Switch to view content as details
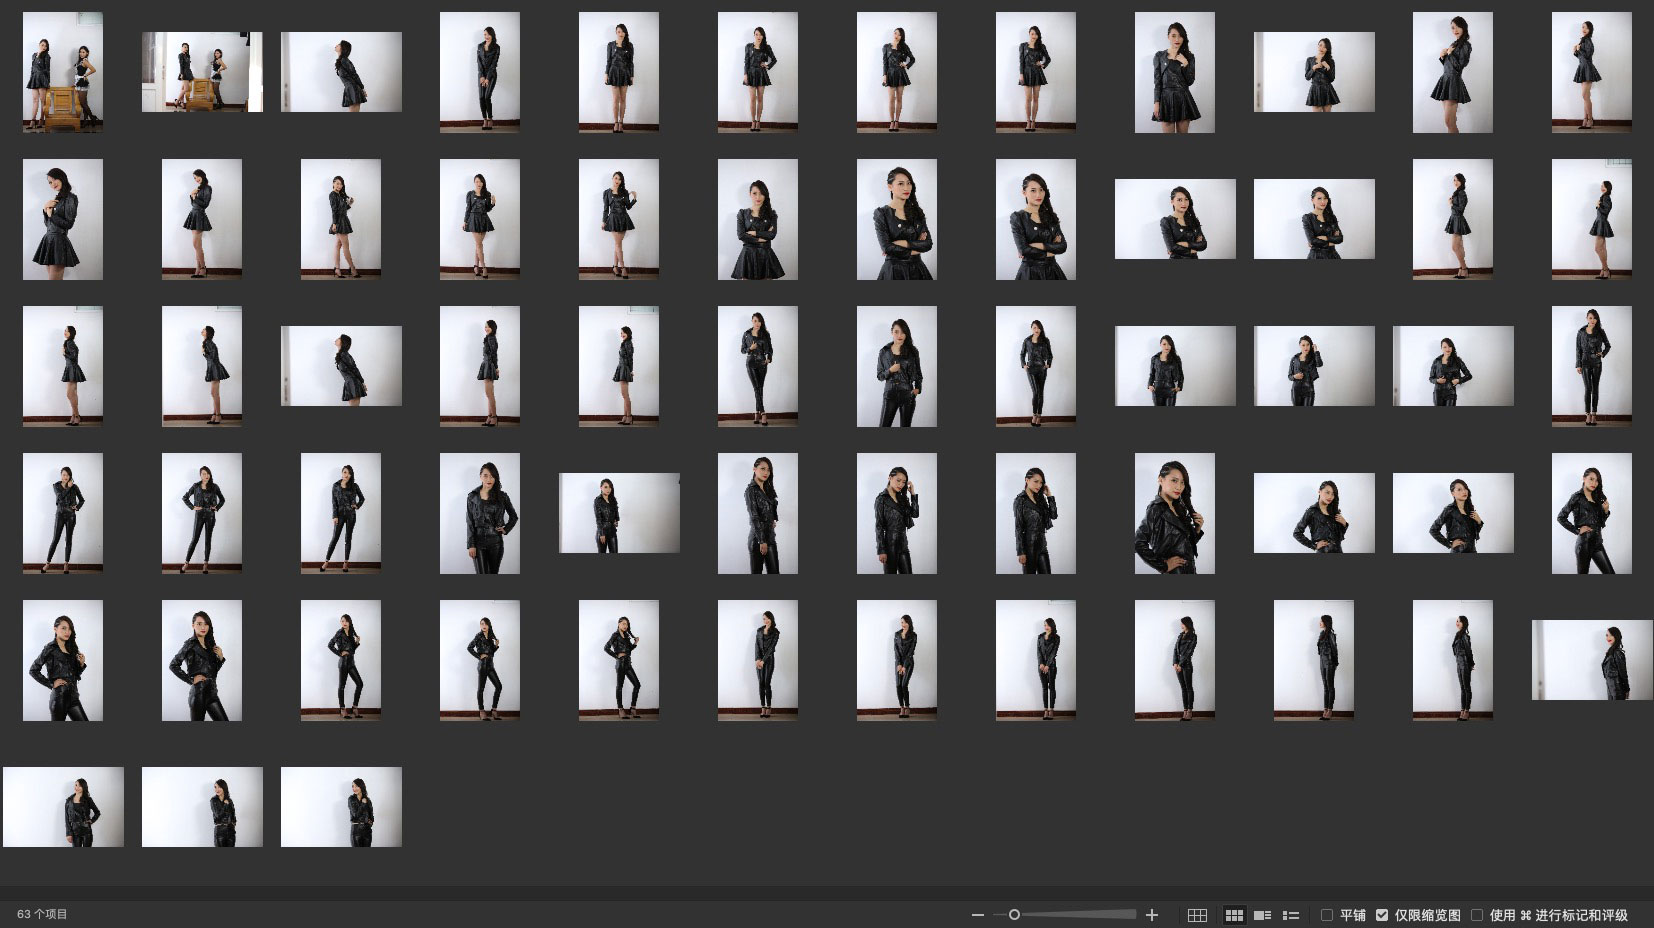1654x928 pixels. pos(1262,915)
